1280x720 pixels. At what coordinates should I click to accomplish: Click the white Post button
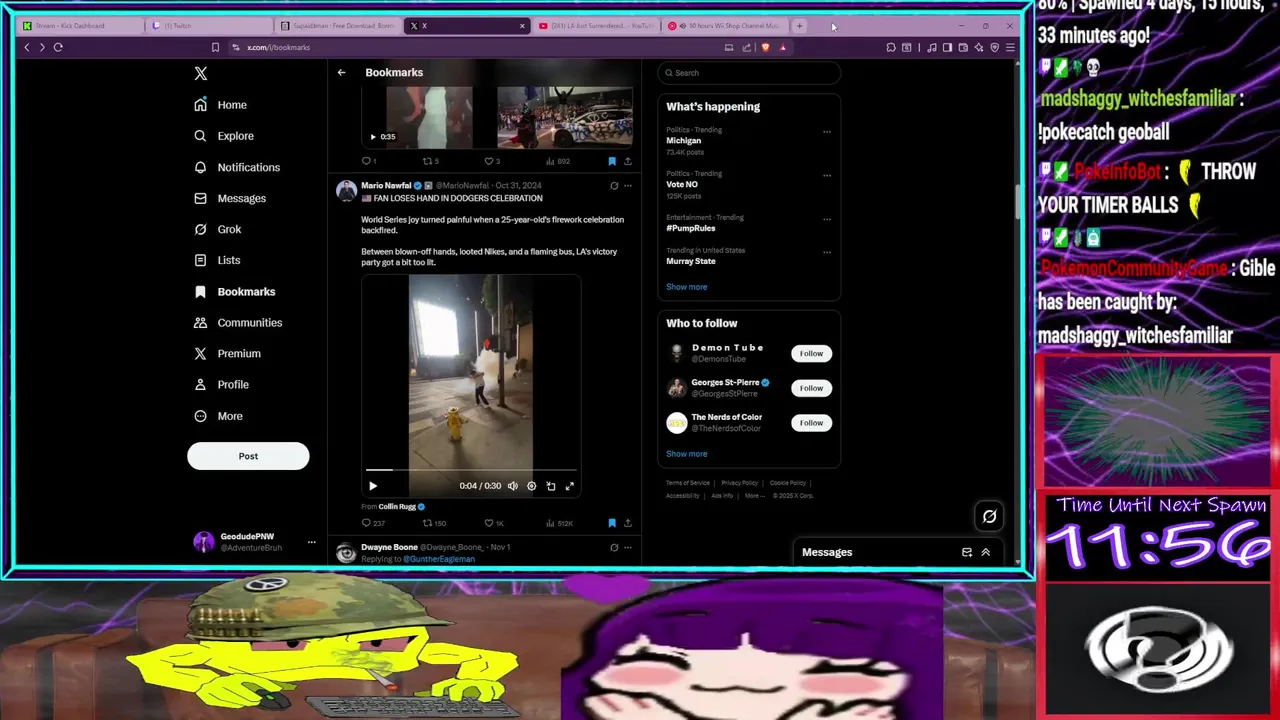[248, 456]
